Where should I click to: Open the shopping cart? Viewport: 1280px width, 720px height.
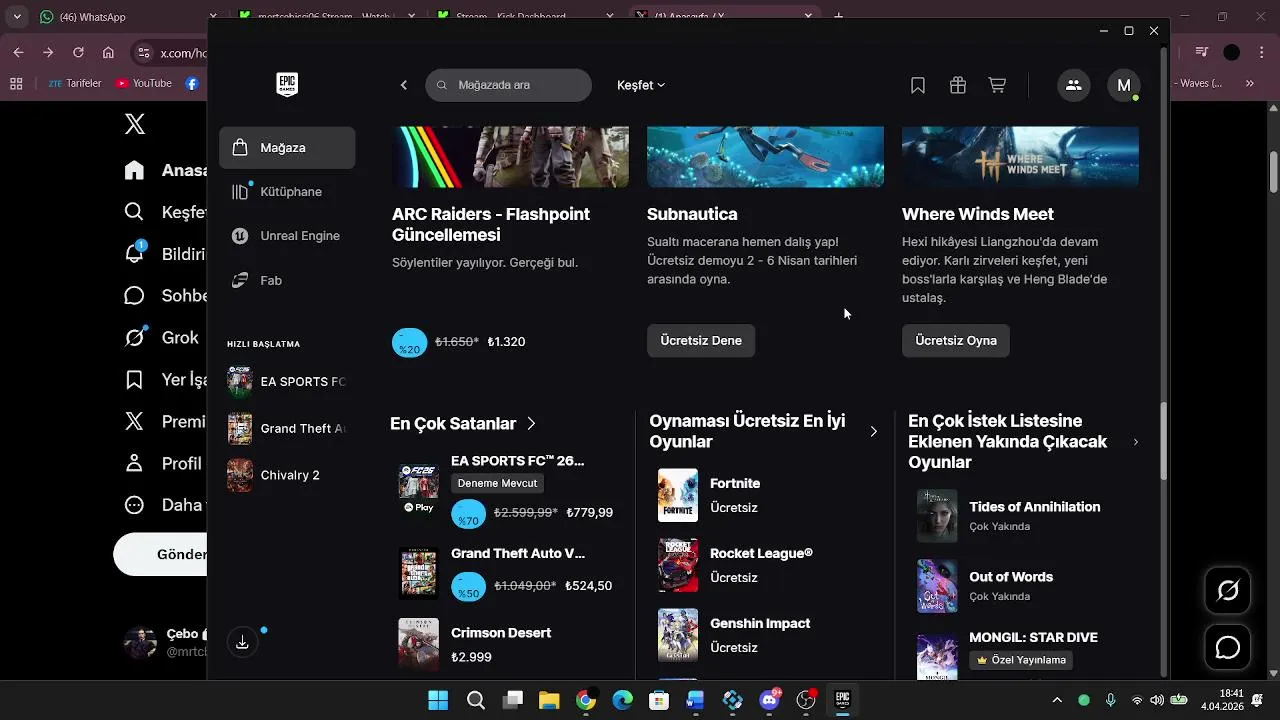pos(997,86)
